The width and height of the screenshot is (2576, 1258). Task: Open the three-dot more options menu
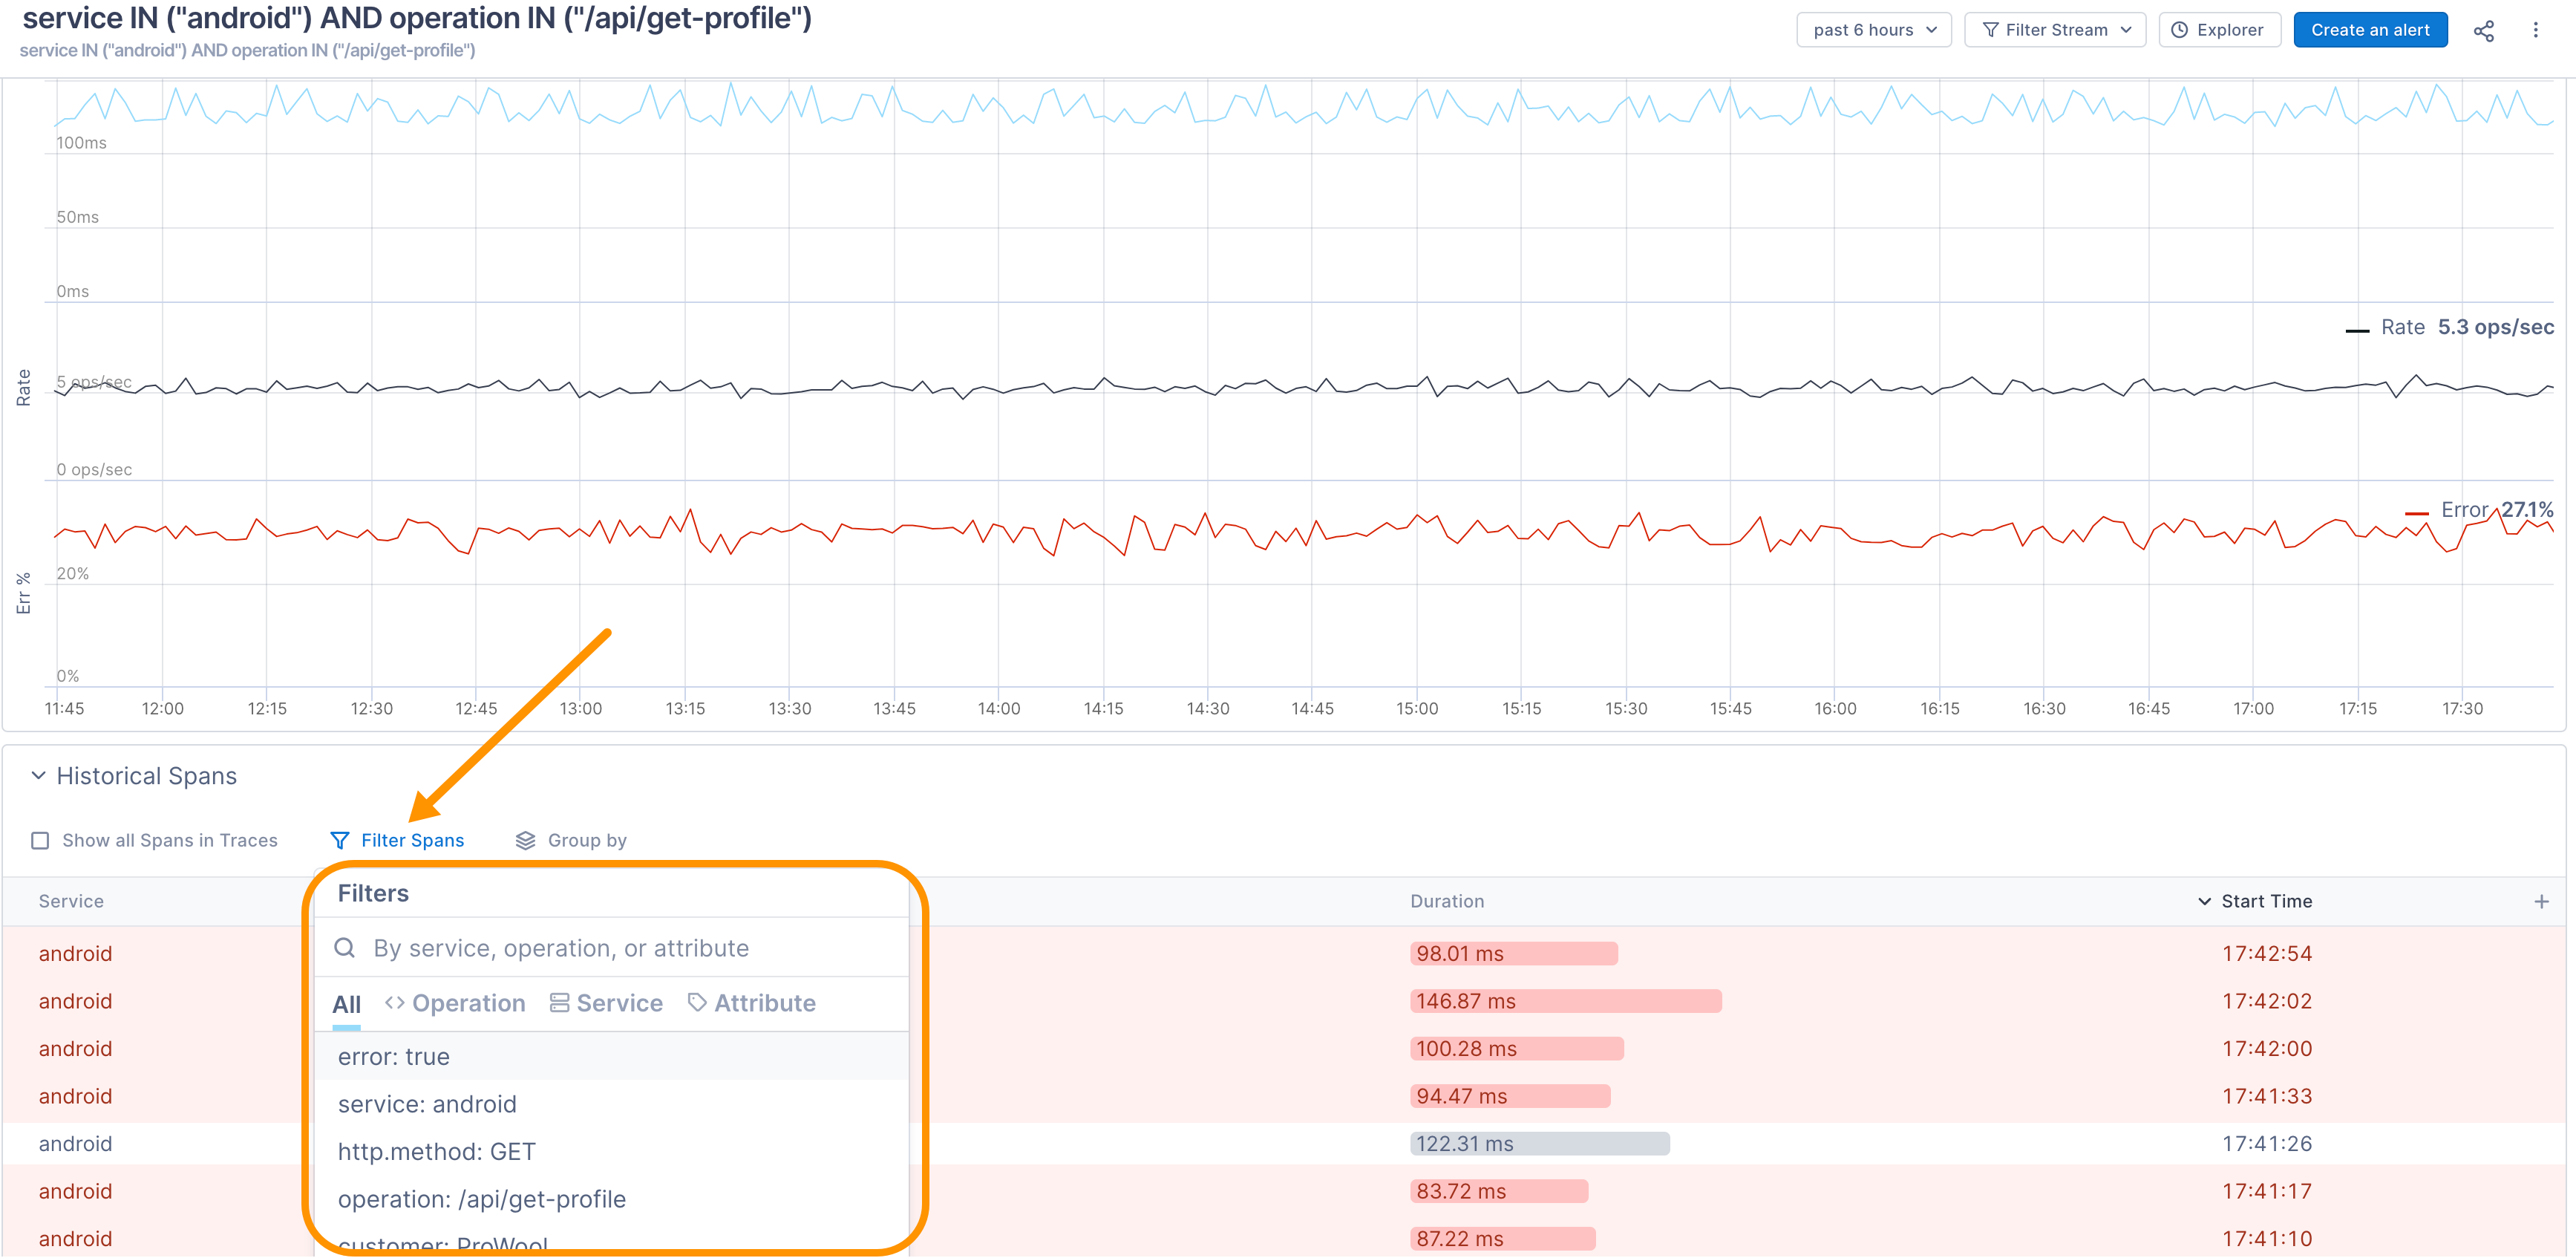2535,31
